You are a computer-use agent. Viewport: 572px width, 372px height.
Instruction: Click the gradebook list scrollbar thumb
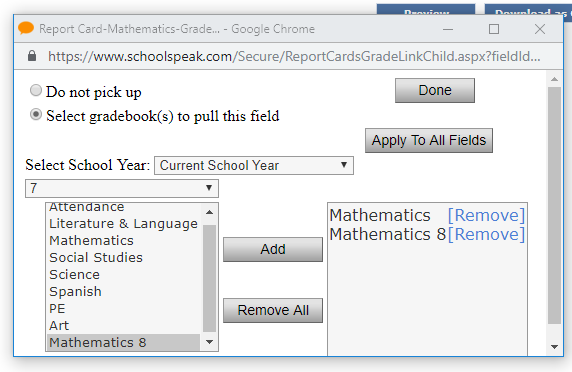click(x=209, y=278)
